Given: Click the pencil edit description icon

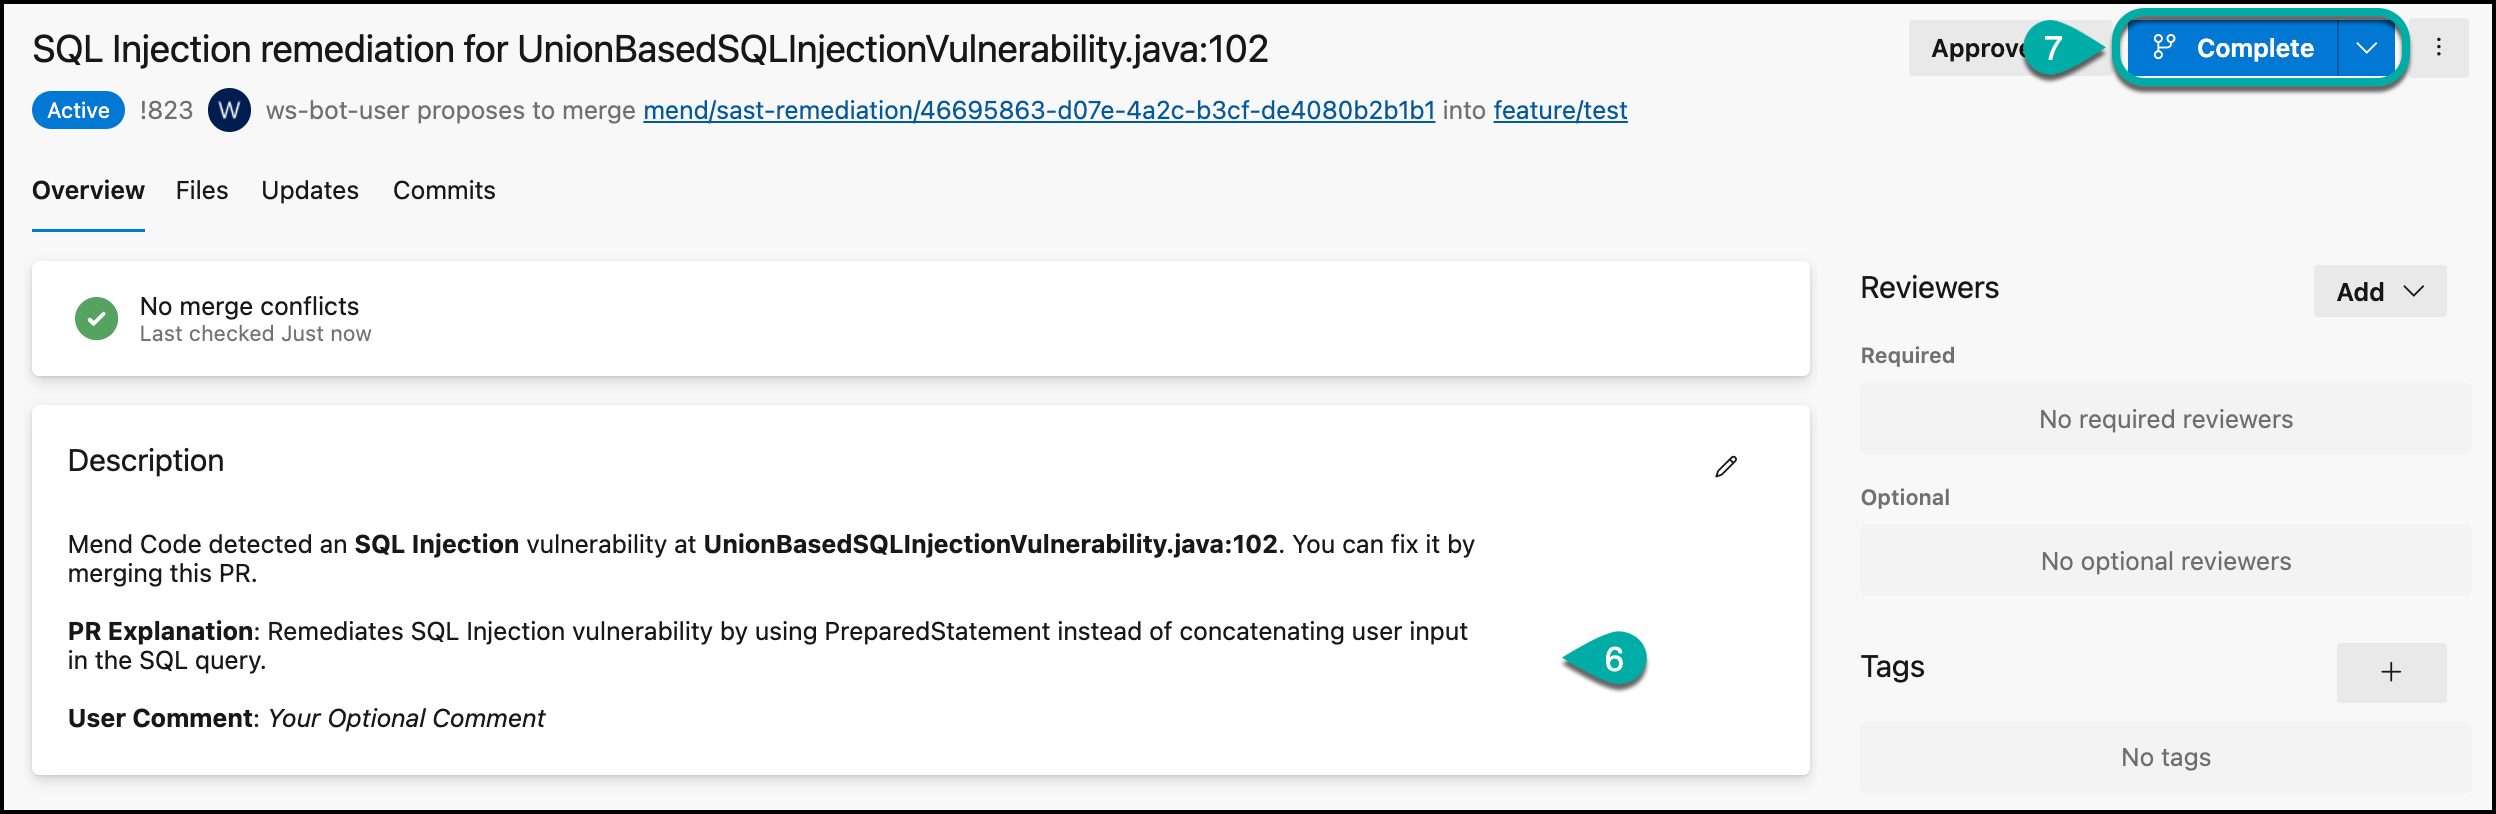Looking at the screenshot, I should (1726, 467).
